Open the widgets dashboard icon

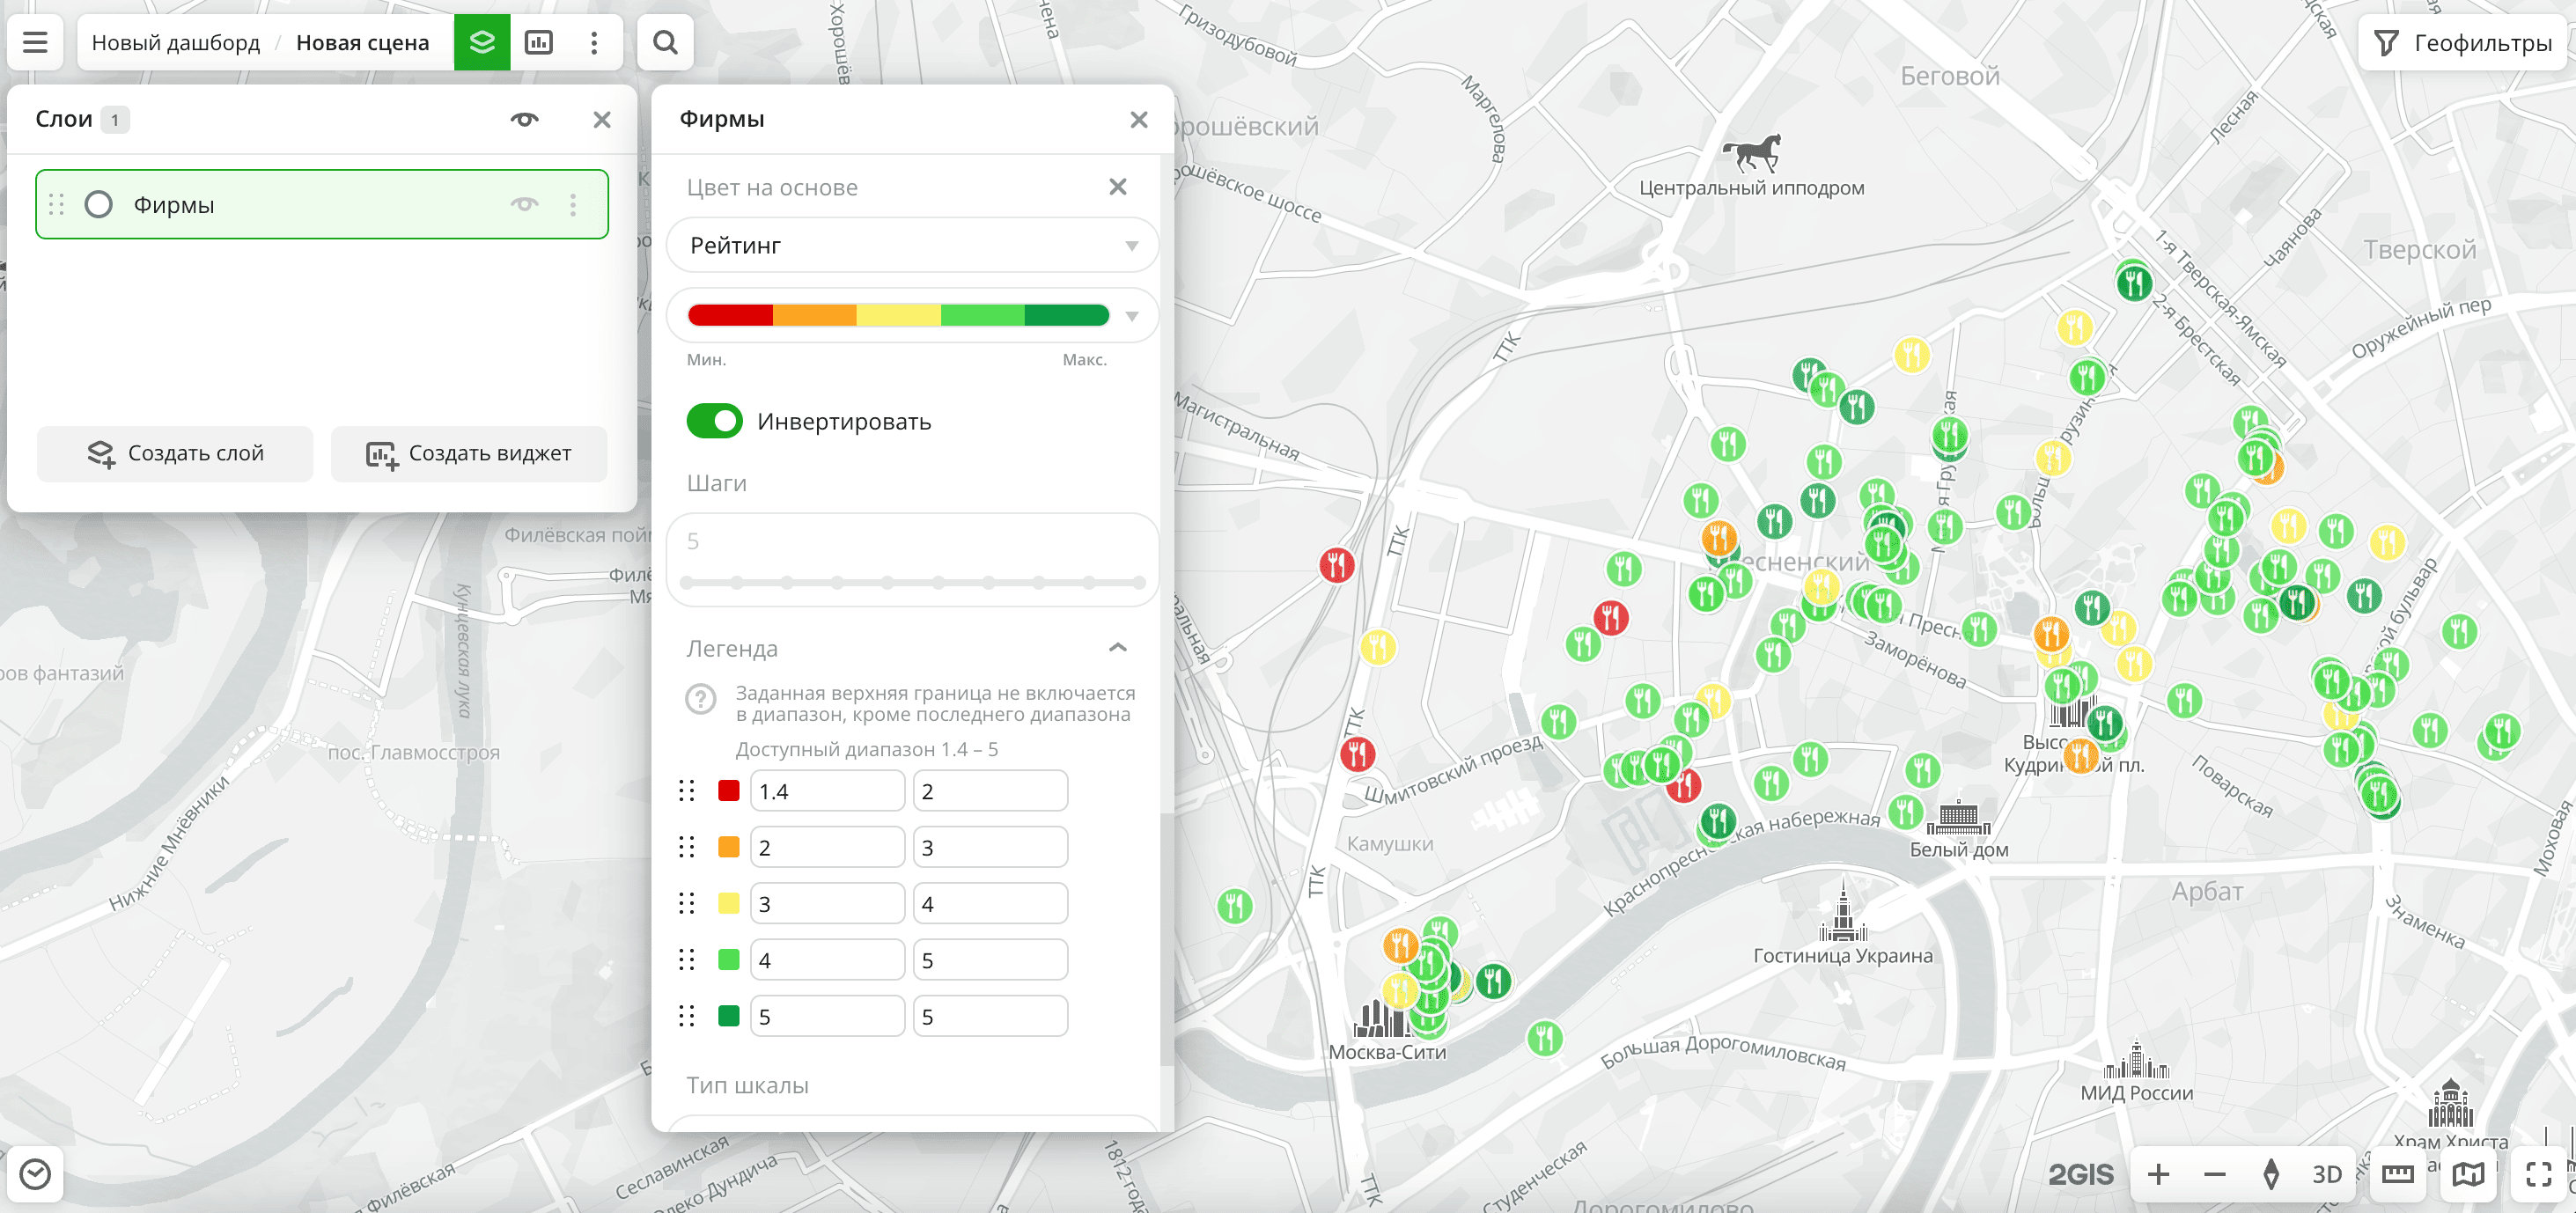tap(539, 42)
